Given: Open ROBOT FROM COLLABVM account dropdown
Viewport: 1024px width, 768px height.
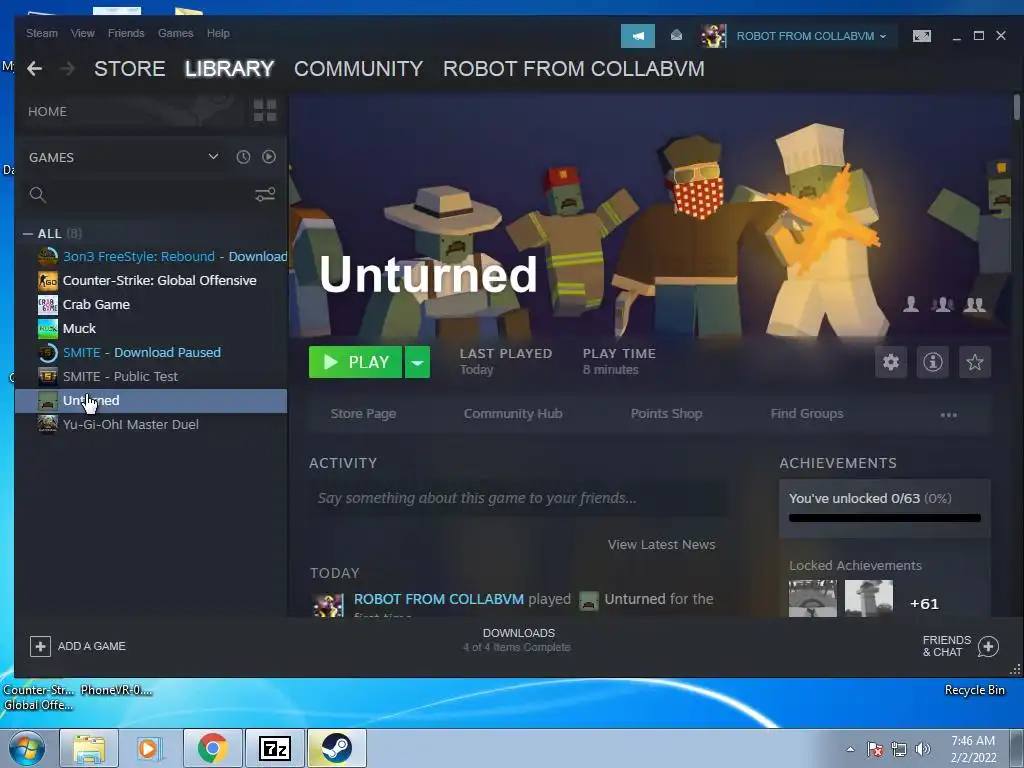Looking at the screenshot, I should (811, 36).
